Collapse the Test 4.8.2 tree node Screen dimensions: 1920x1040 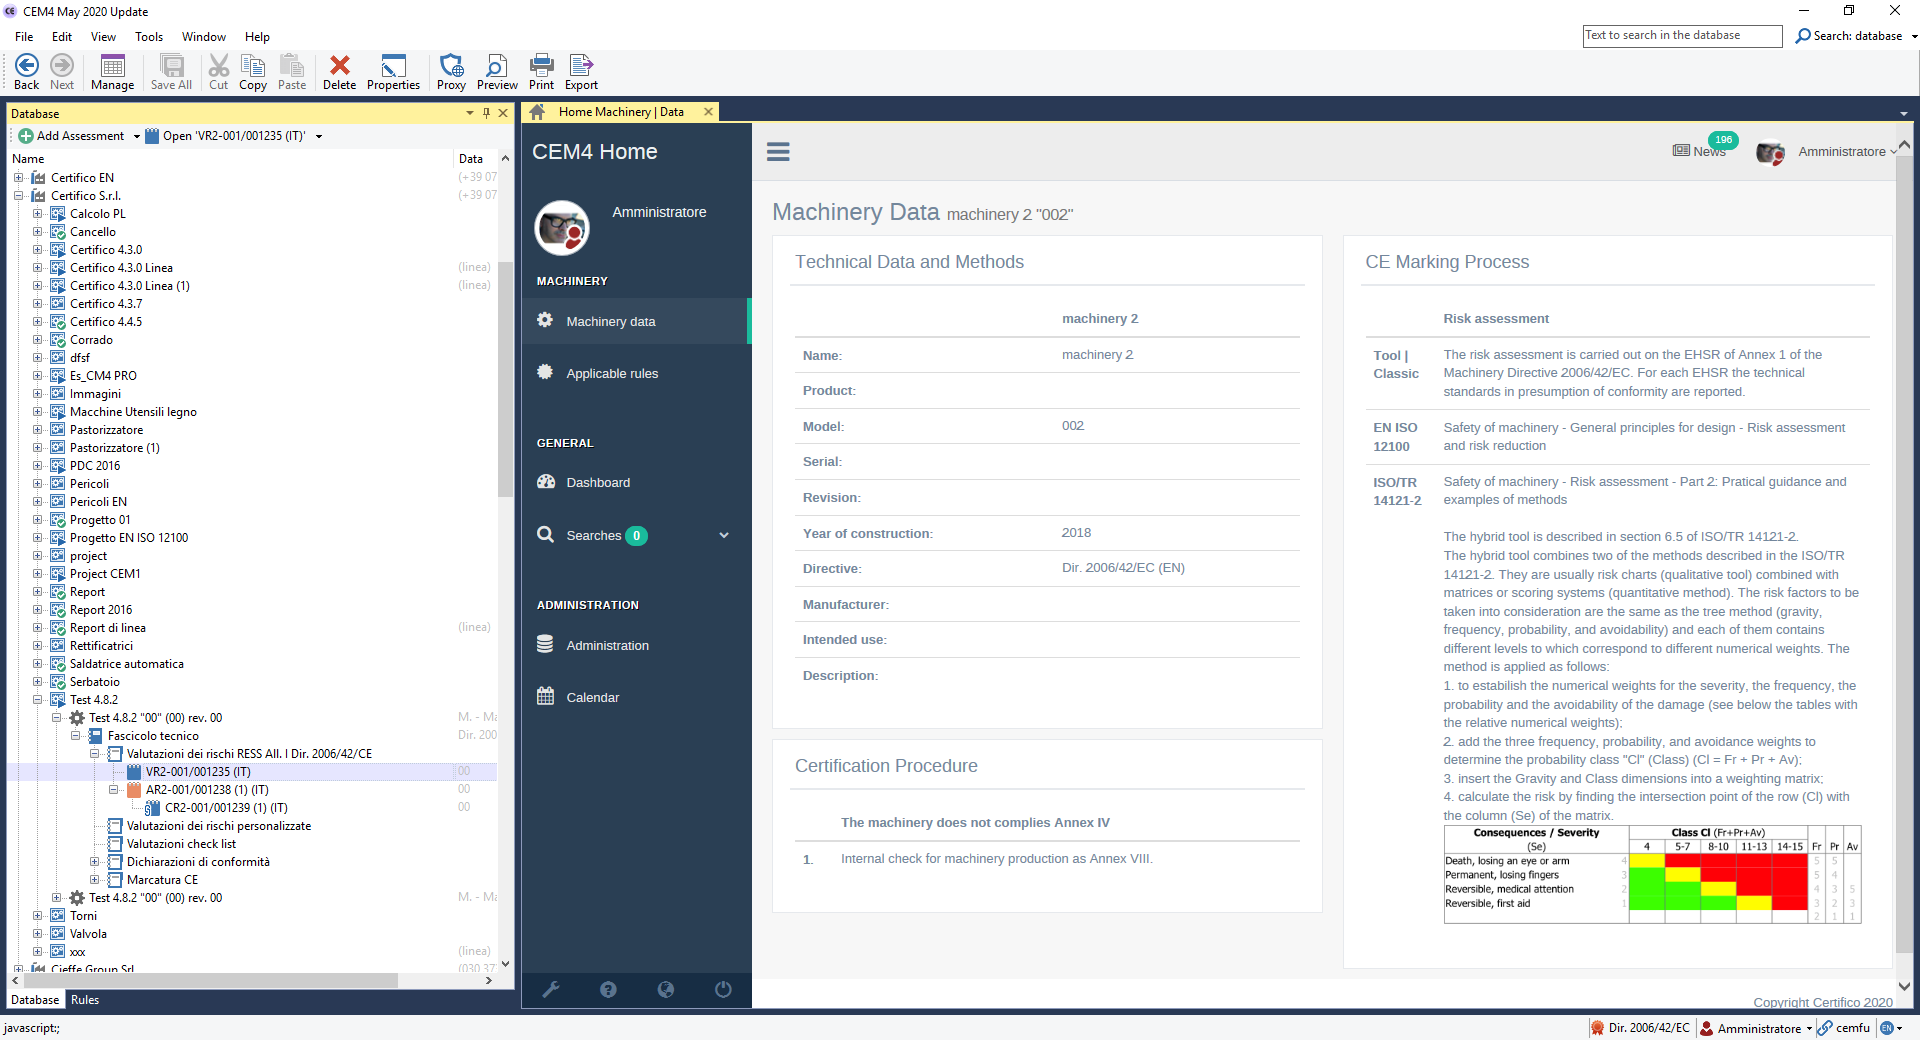coord(37,700)
